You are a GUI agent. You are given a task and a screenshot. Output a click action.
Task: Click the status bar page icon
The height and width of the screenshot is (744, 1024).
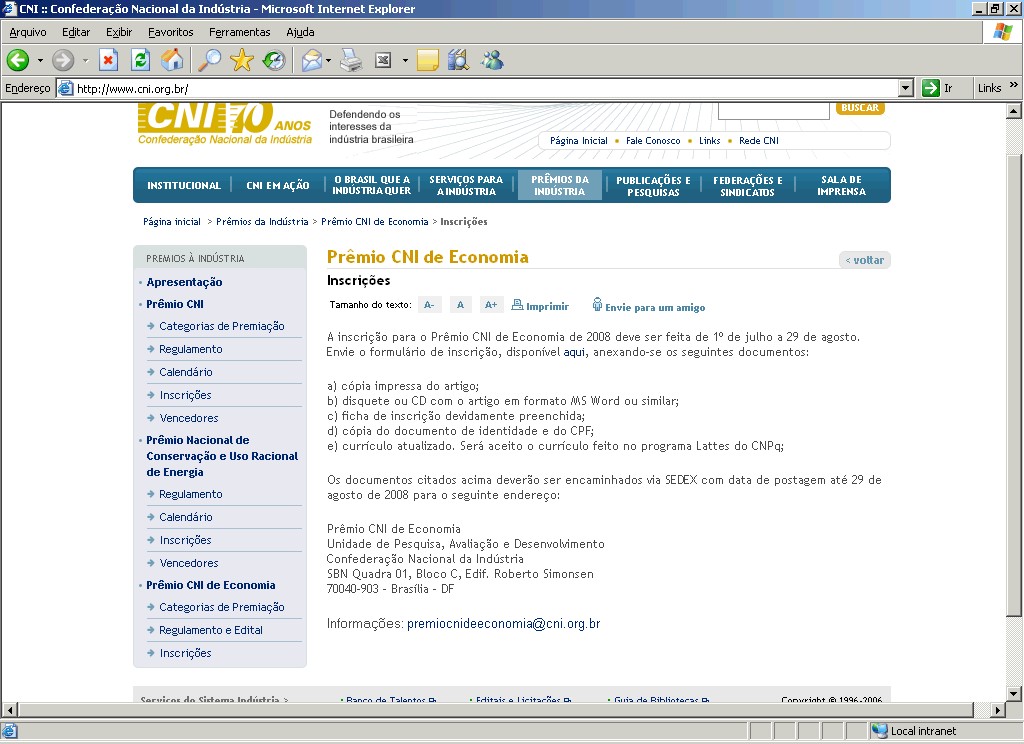pyautogui.click(x=10, y=731)
